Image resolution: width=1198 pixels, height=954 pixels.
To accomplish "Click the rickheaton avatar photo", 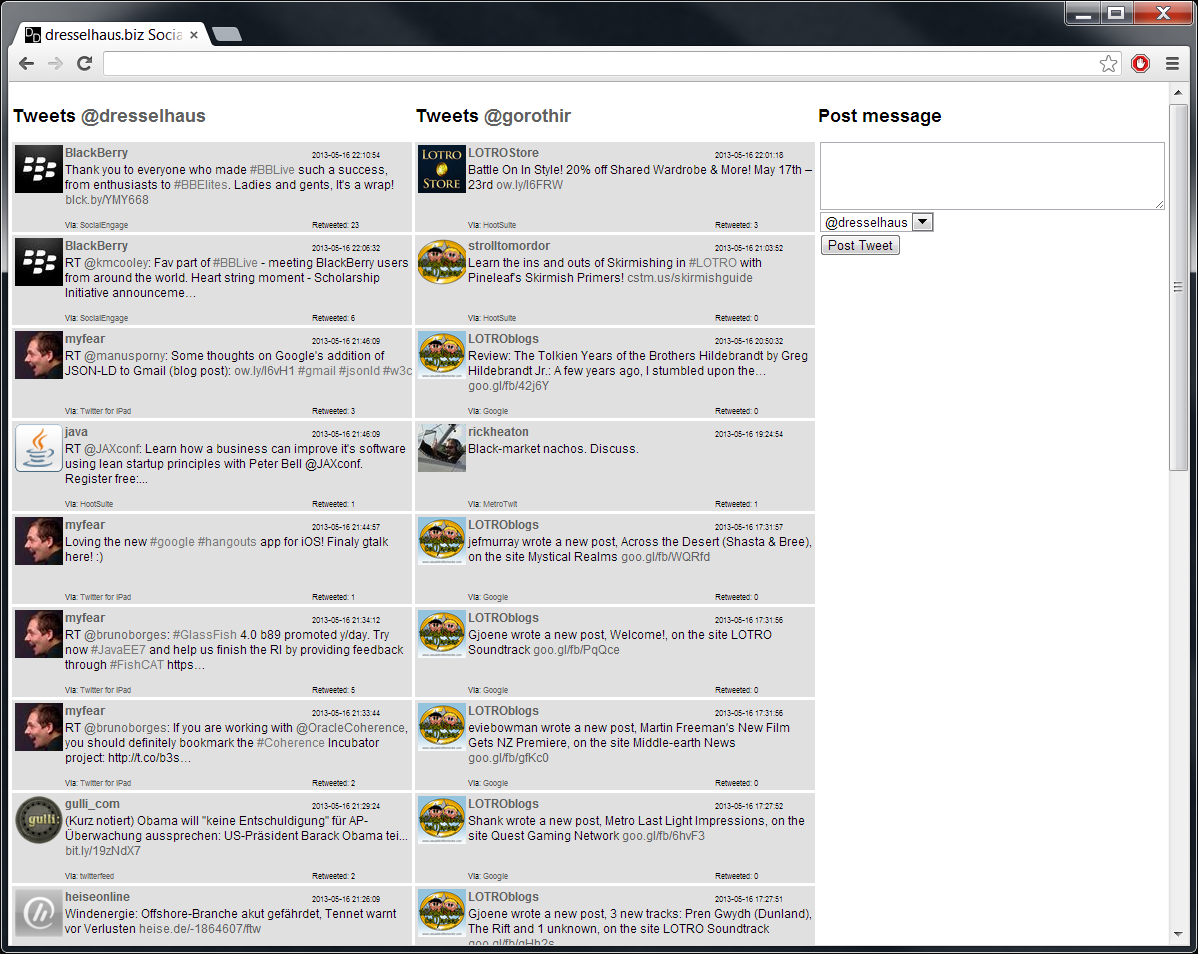I will pyautogui.click(x=442, y=448).
